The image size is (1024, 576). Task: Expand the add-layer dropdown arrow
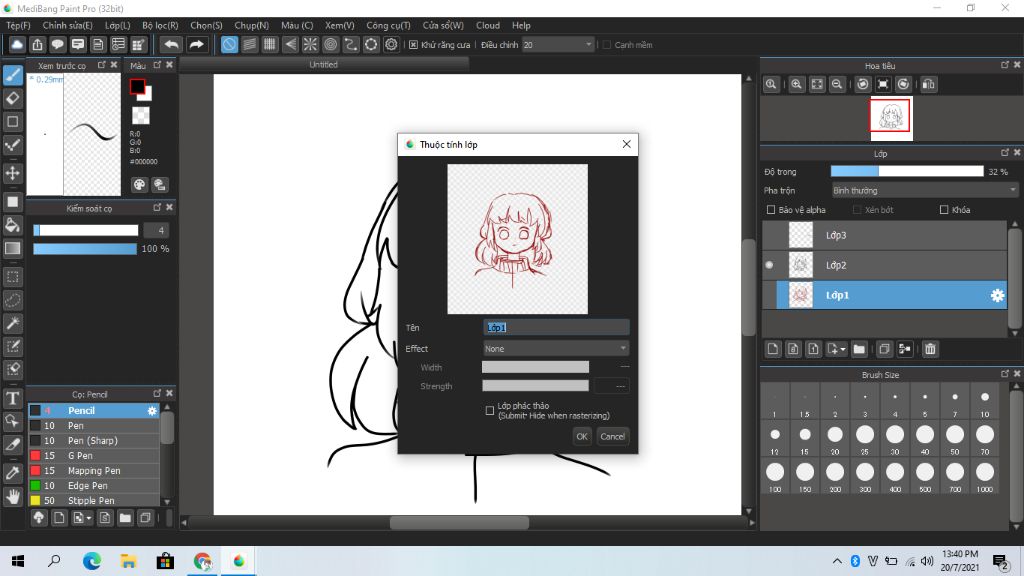pos(842,350)
